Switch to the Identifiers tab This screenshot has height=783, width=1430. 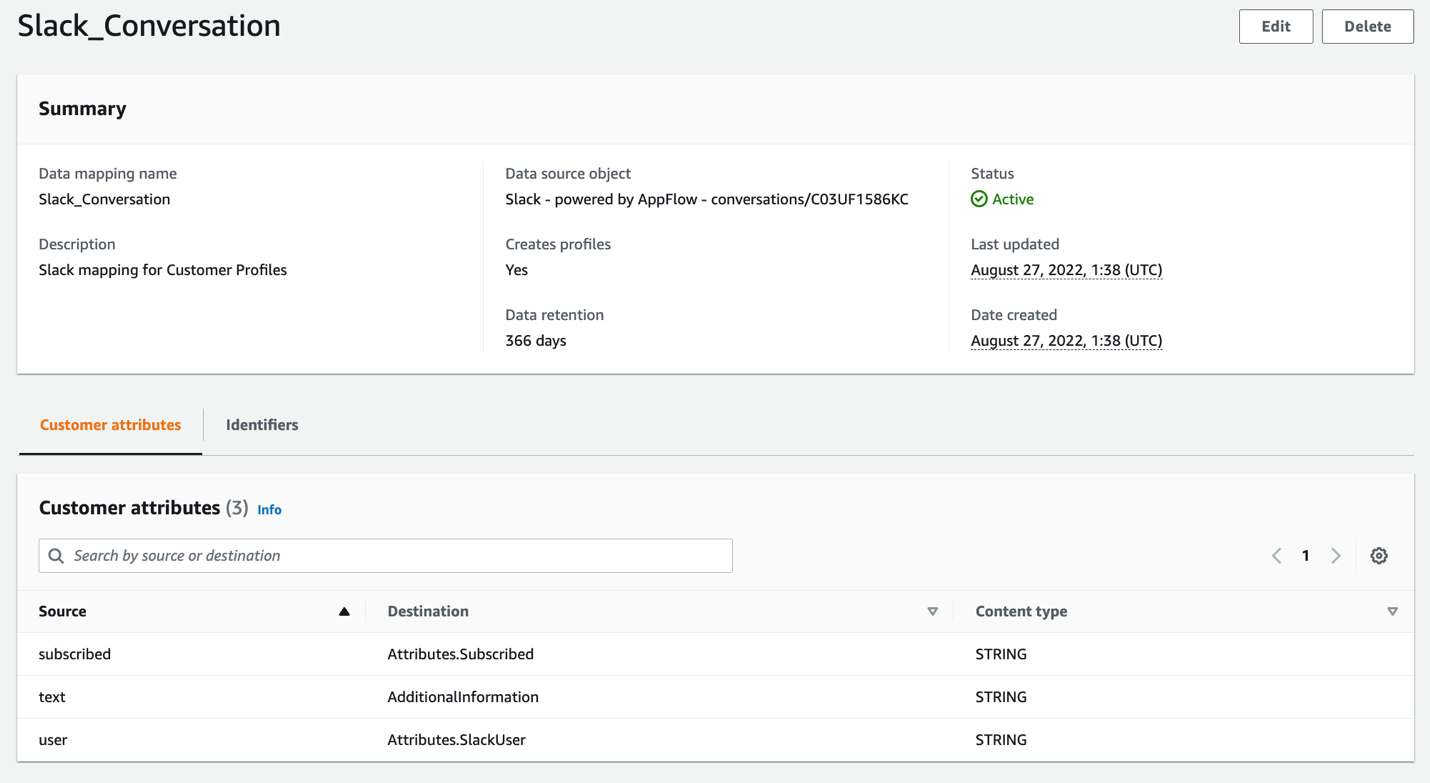coord(262,425)
